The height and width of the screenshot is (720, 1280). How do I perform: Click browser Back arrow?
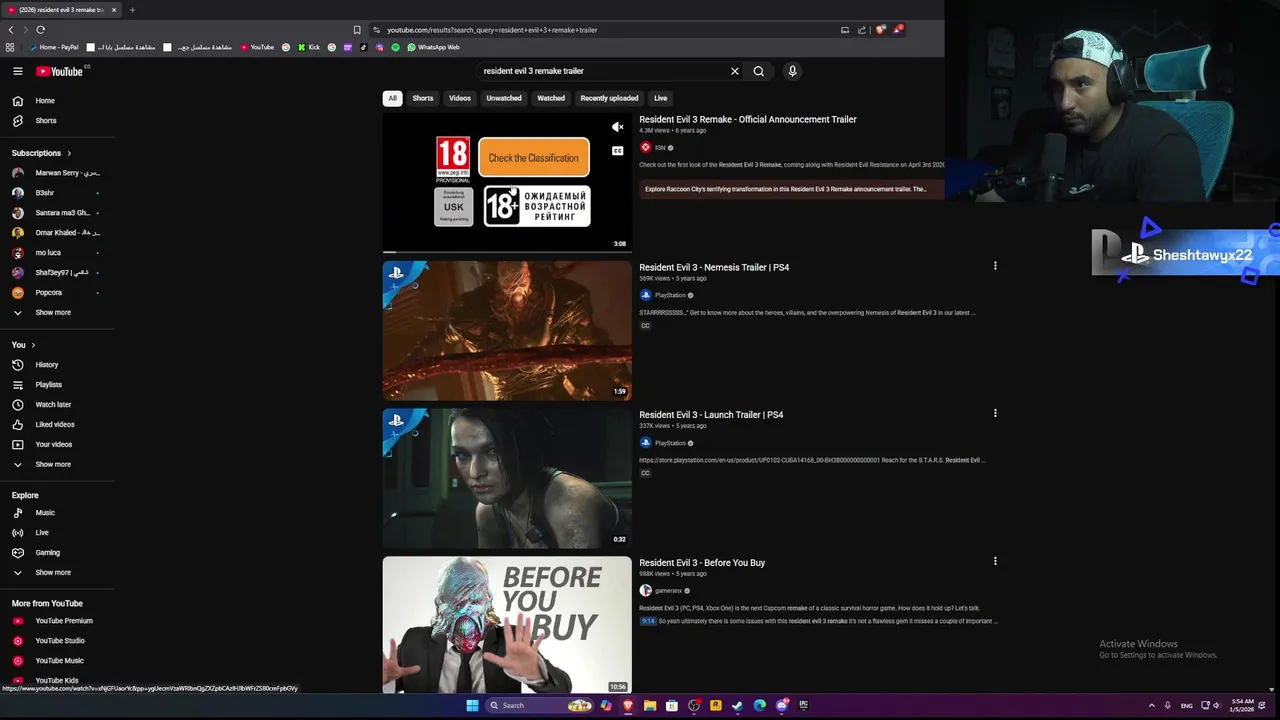click(x=11, y=30)
